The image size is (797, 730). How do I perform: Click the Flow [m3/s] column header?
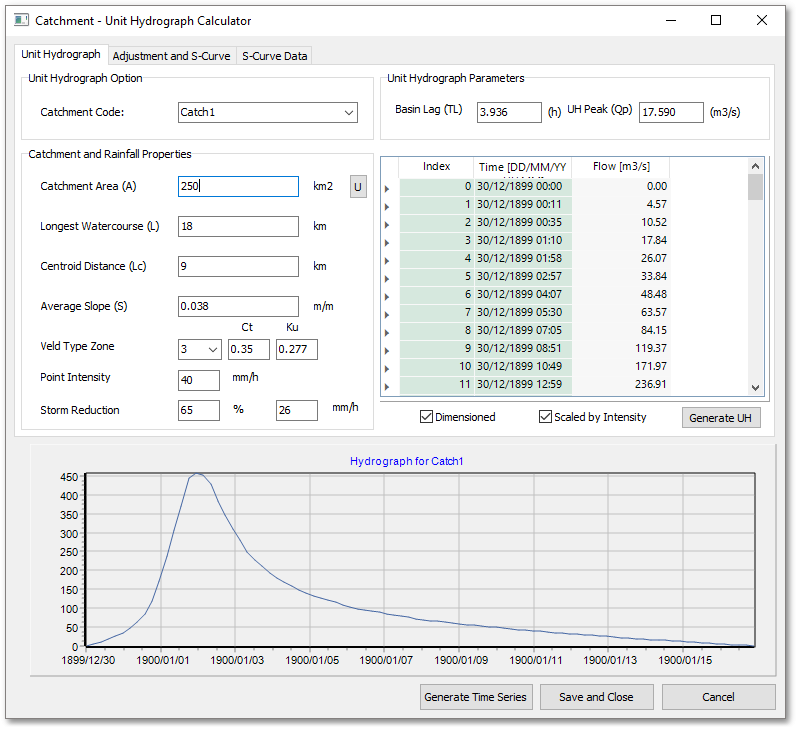pyautogui.click(x=621, y=167)
